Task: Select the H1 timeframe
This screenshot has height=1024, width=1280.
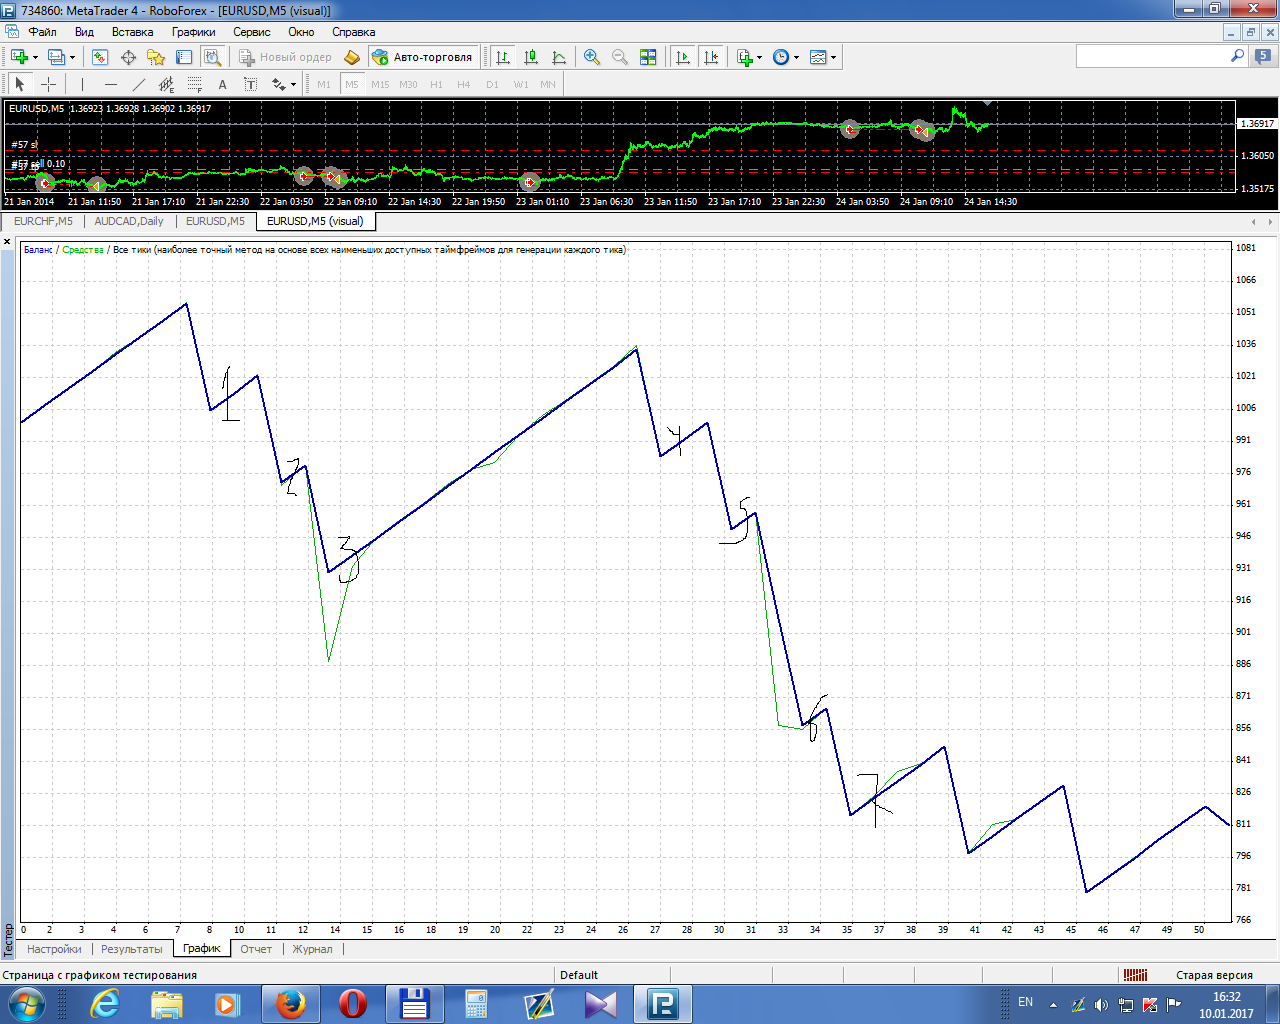Action: coord(436,84)
